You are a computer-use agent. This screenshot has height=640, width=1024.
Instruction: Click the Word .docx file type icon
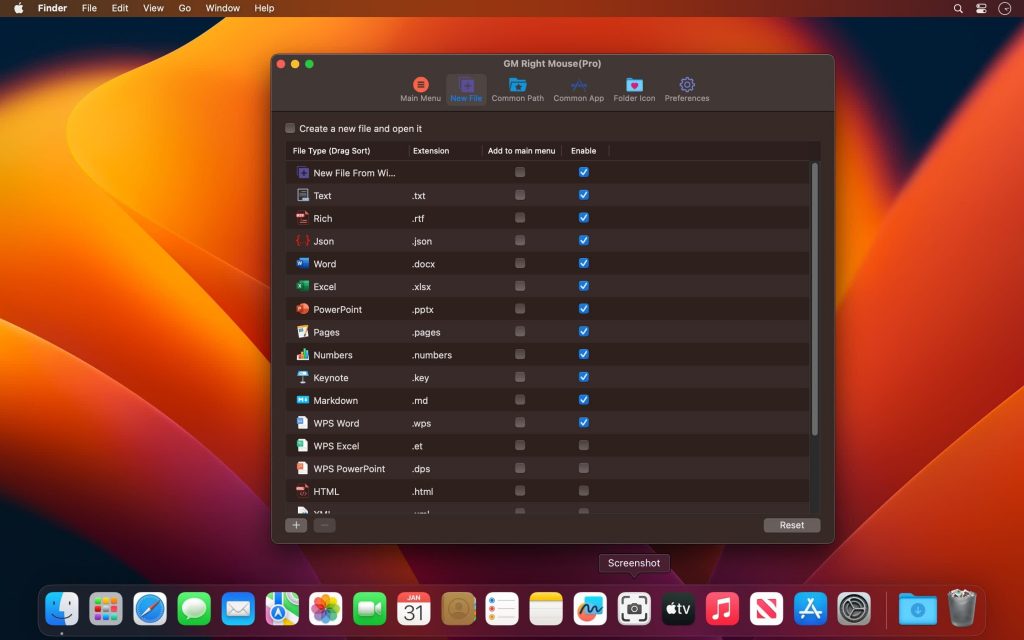302,263
